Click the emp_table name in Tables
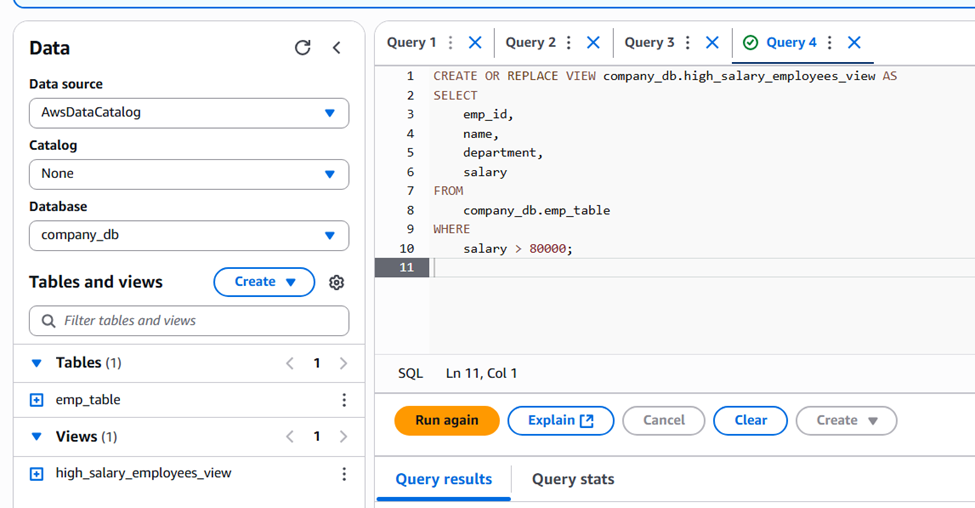The width and height of the screenshot is (975, 508). click(x=88, y=400)
